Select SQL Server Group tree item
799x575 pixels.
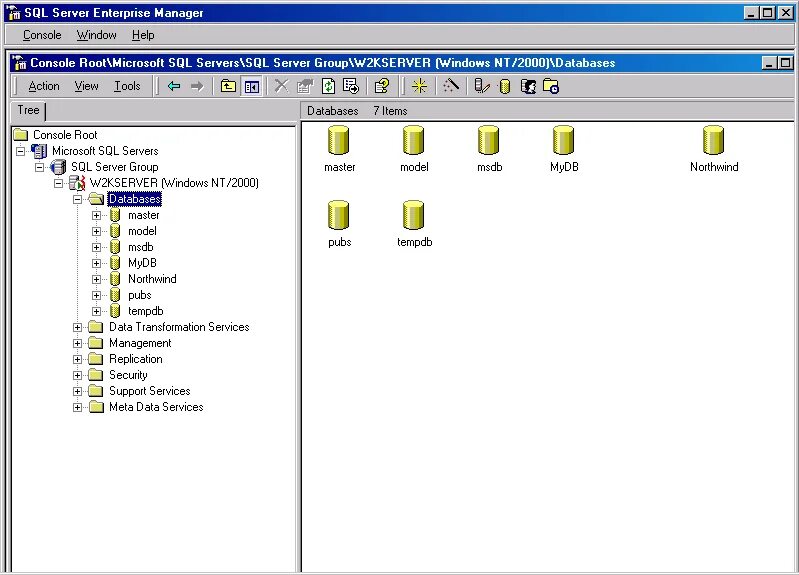coord(115,167)
